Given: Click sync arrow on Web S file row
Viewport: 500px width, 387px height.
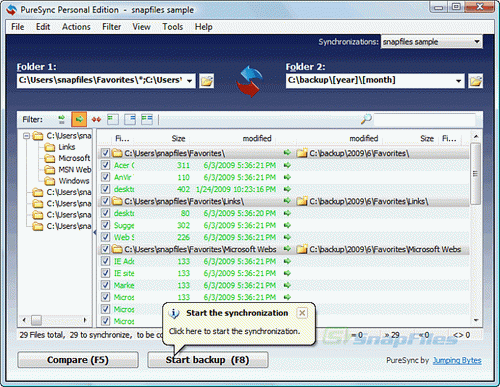Looking at the screenshot, I should pyautogui.click(x=287, y=237).
